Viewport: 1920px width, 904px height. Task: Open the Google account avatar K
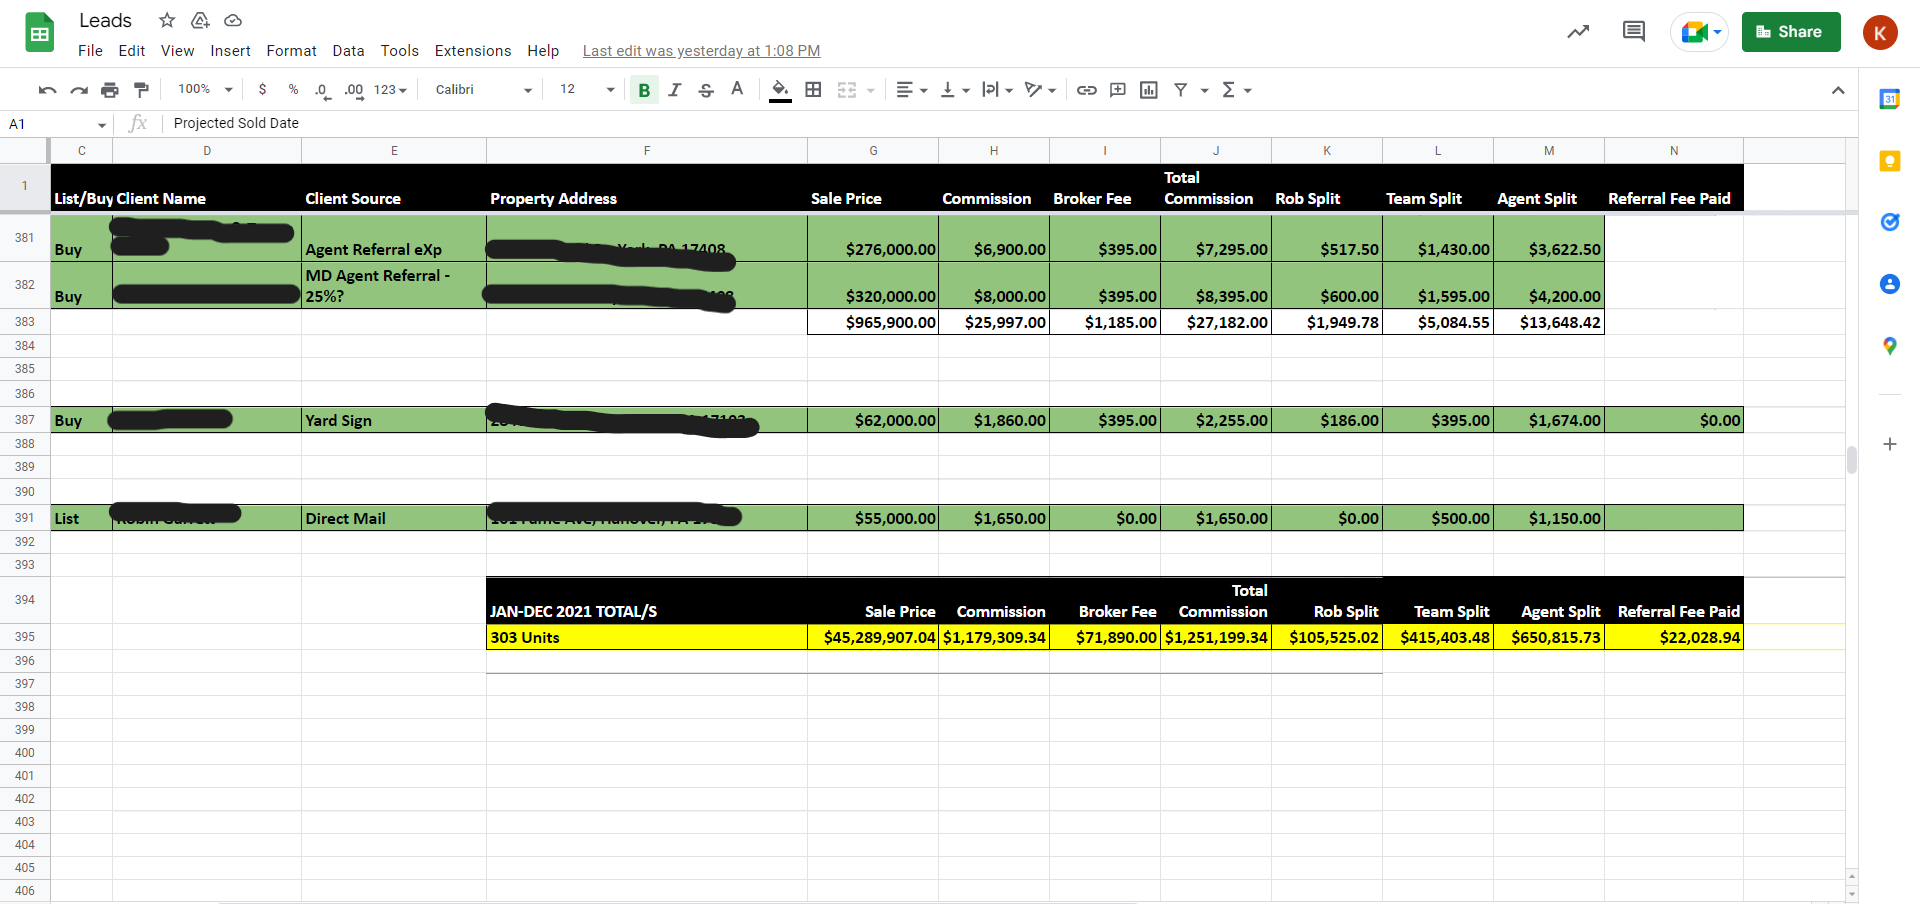(1880, 32)
